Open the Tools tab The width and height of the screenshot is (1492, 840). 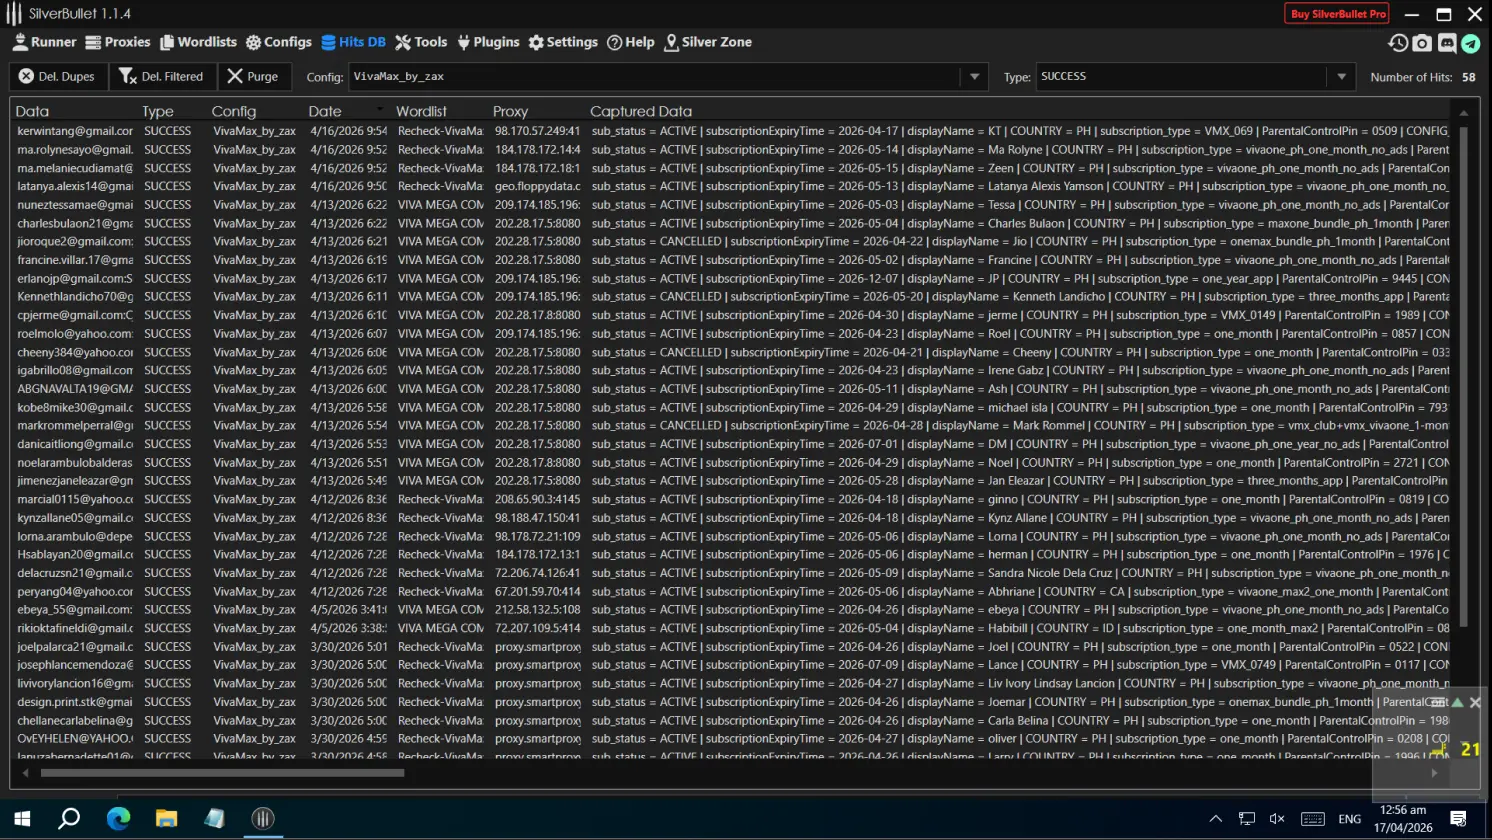pos(421,42)
